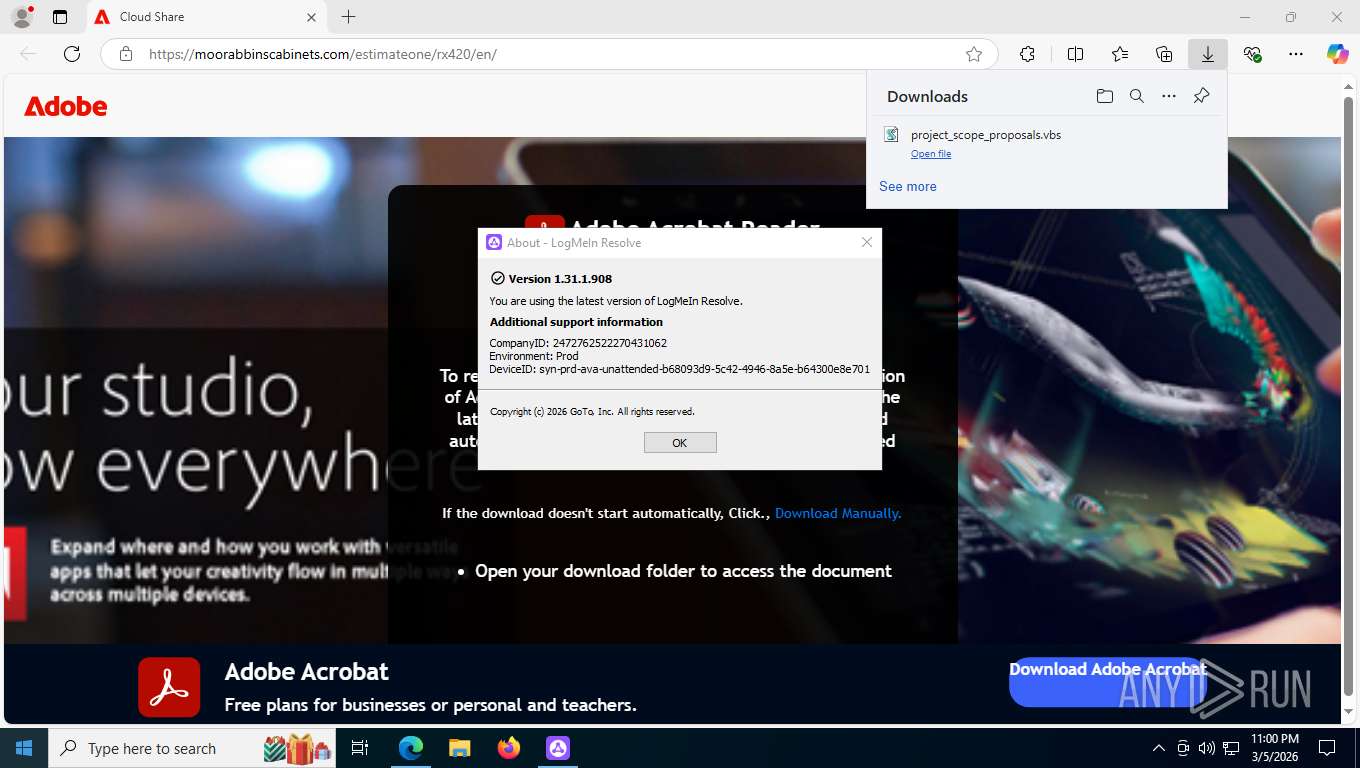Search downloads with magnifier icon

(1136, 96)
